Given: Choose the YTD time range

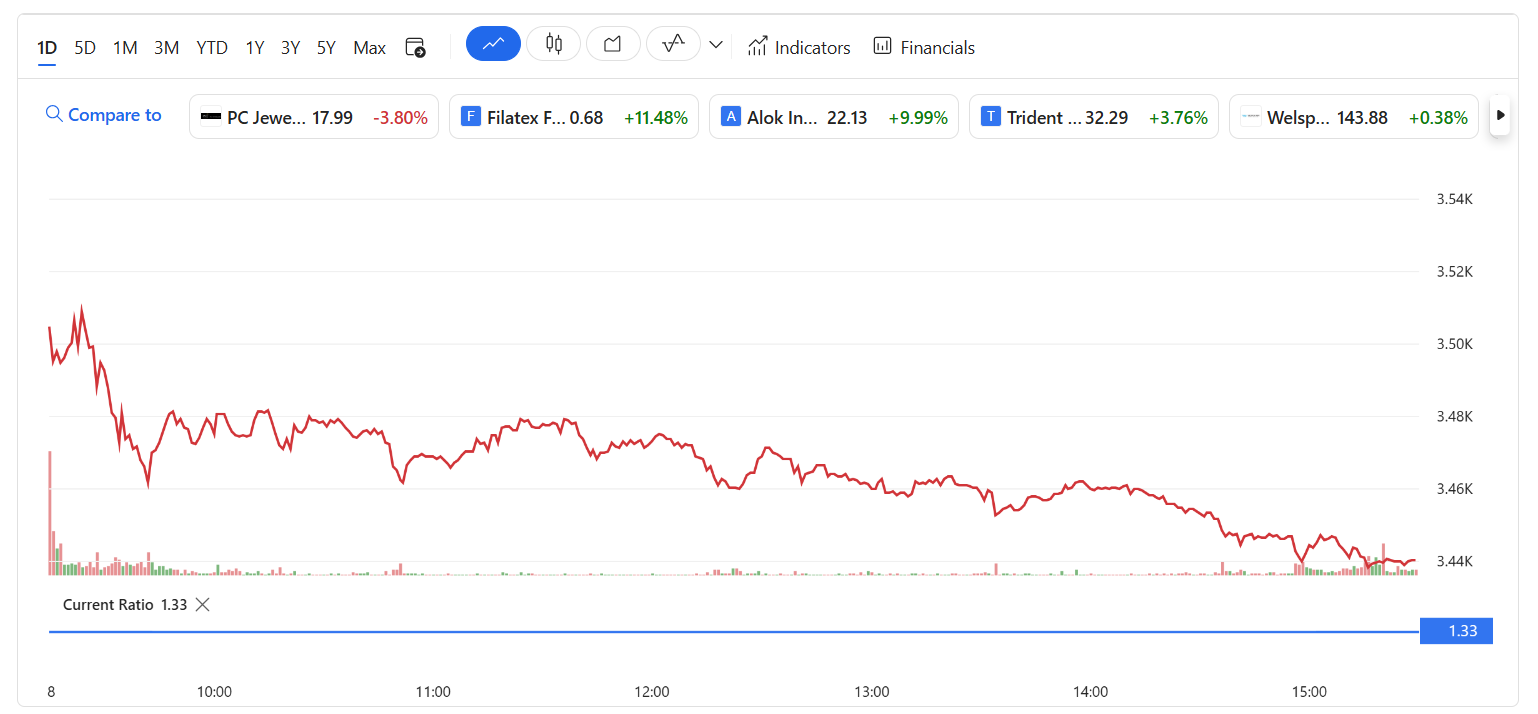Looking at the screenshot, I should pyautogui.click(x=212, y=47).
